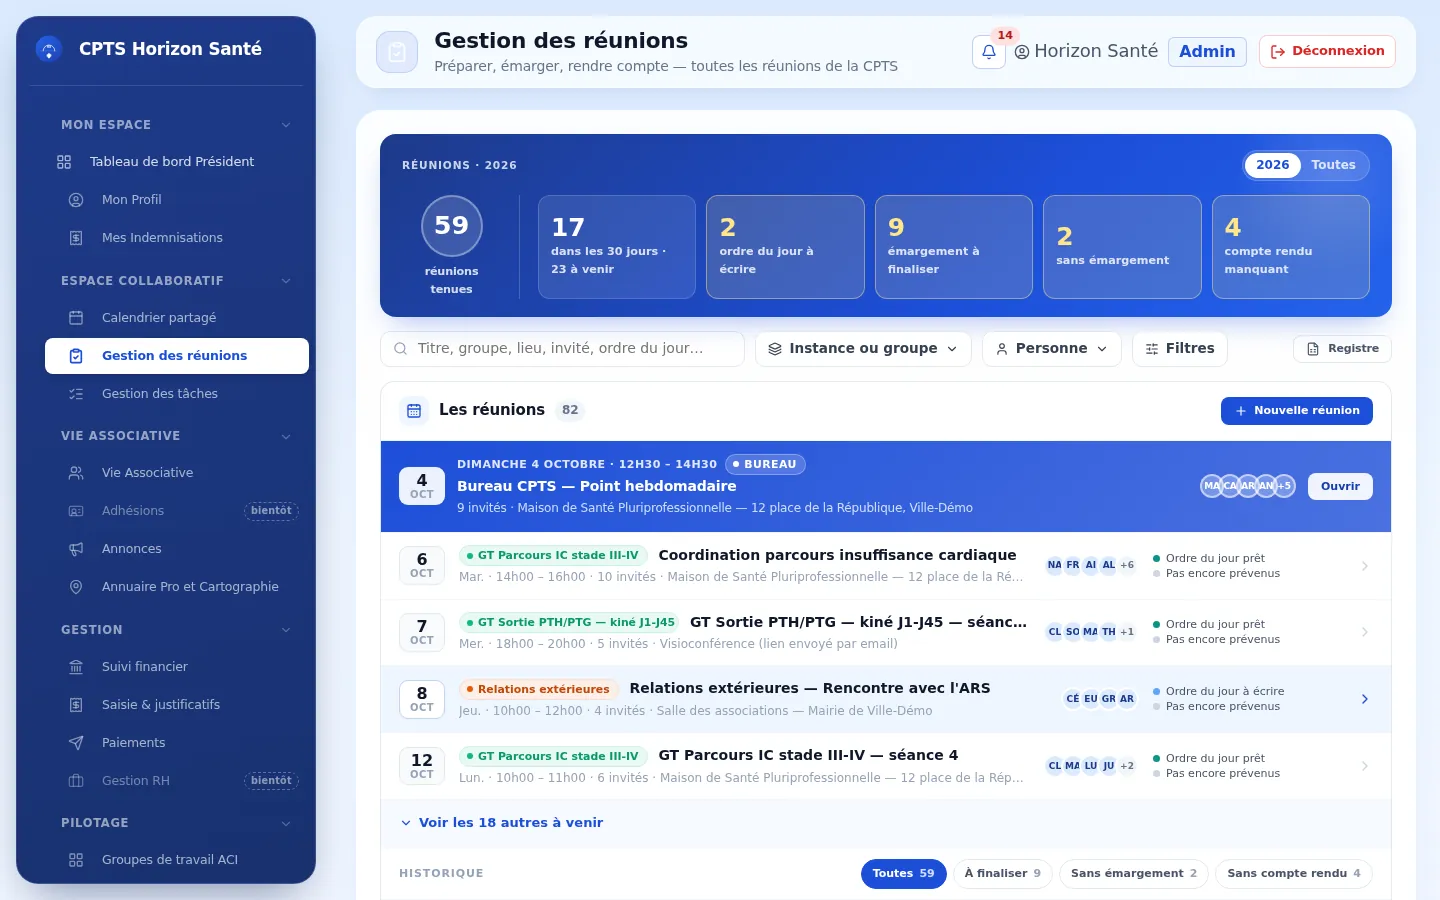The height and width of the screenshot is (900, 1440).
Task: Open the Filtres button
Action: 1179,349
